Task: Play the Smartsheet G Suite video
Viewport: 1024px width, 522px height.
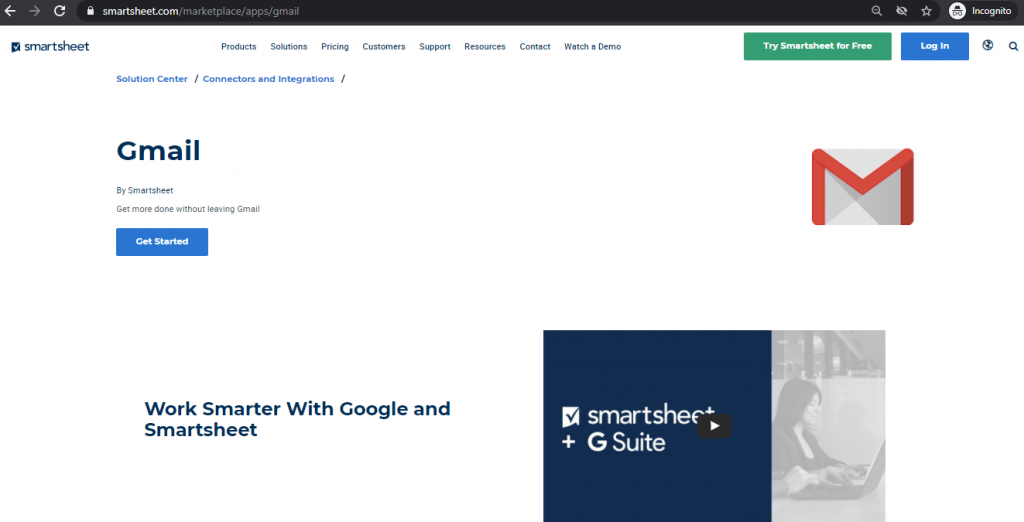Action: (x=714, y=426)
